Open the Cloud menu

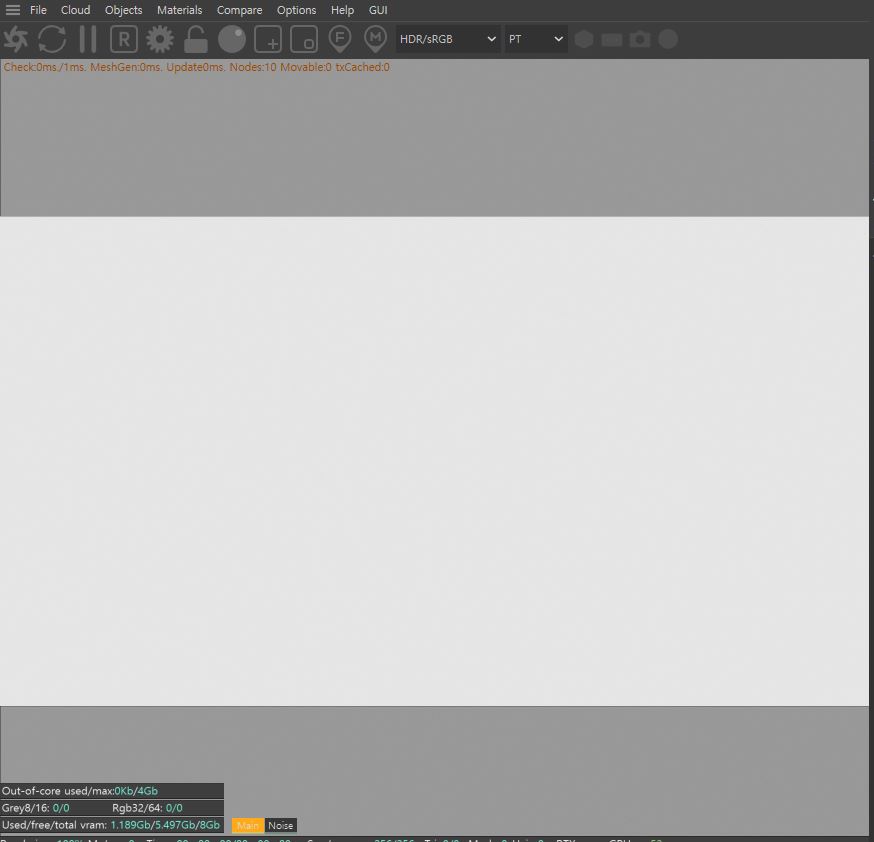(x=75, y=10)
